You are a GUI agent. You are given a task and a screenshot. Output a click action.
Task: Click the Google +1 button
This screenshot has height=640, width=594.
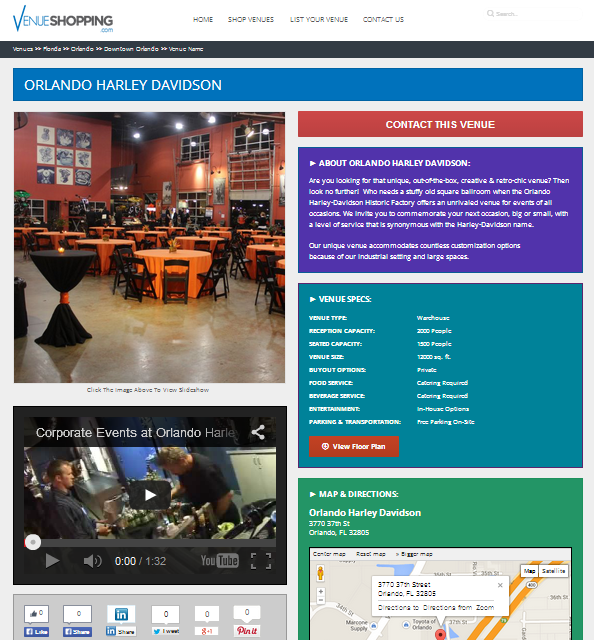207,631
